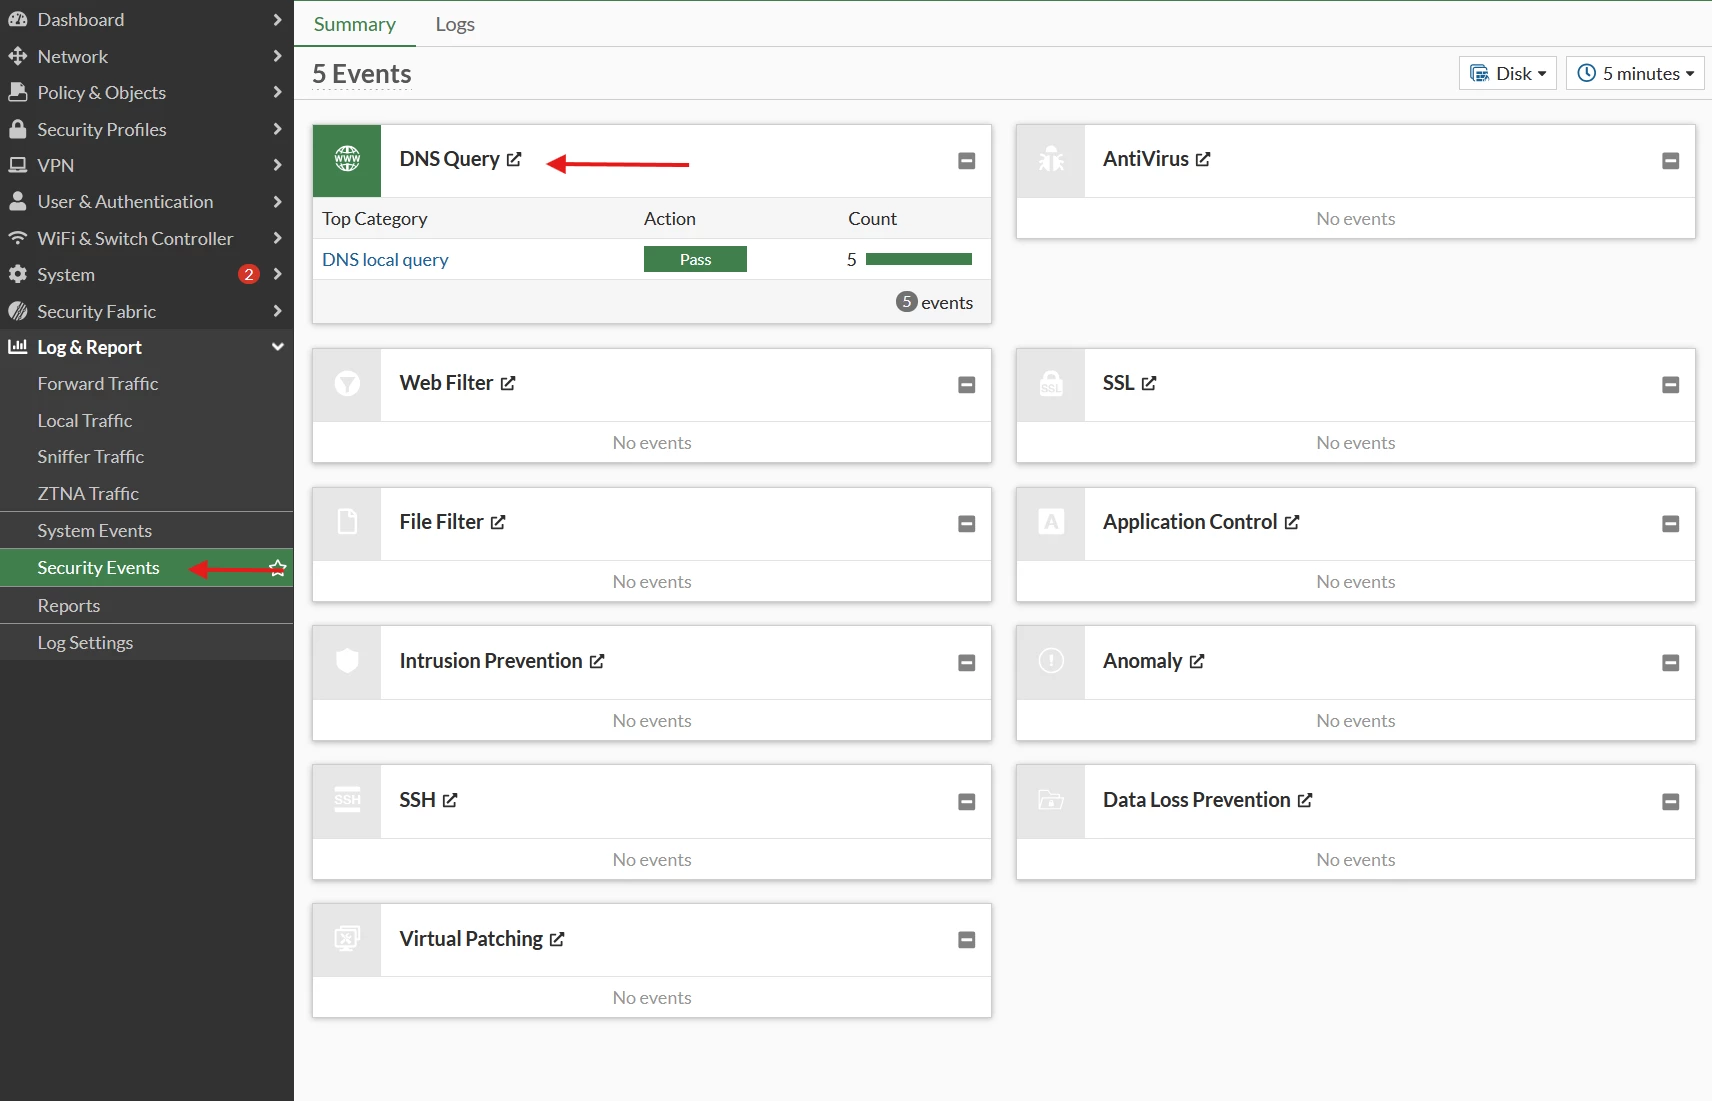
Task: Click the Anomaly exclamation icon
Action: (x=1051, y=661)
